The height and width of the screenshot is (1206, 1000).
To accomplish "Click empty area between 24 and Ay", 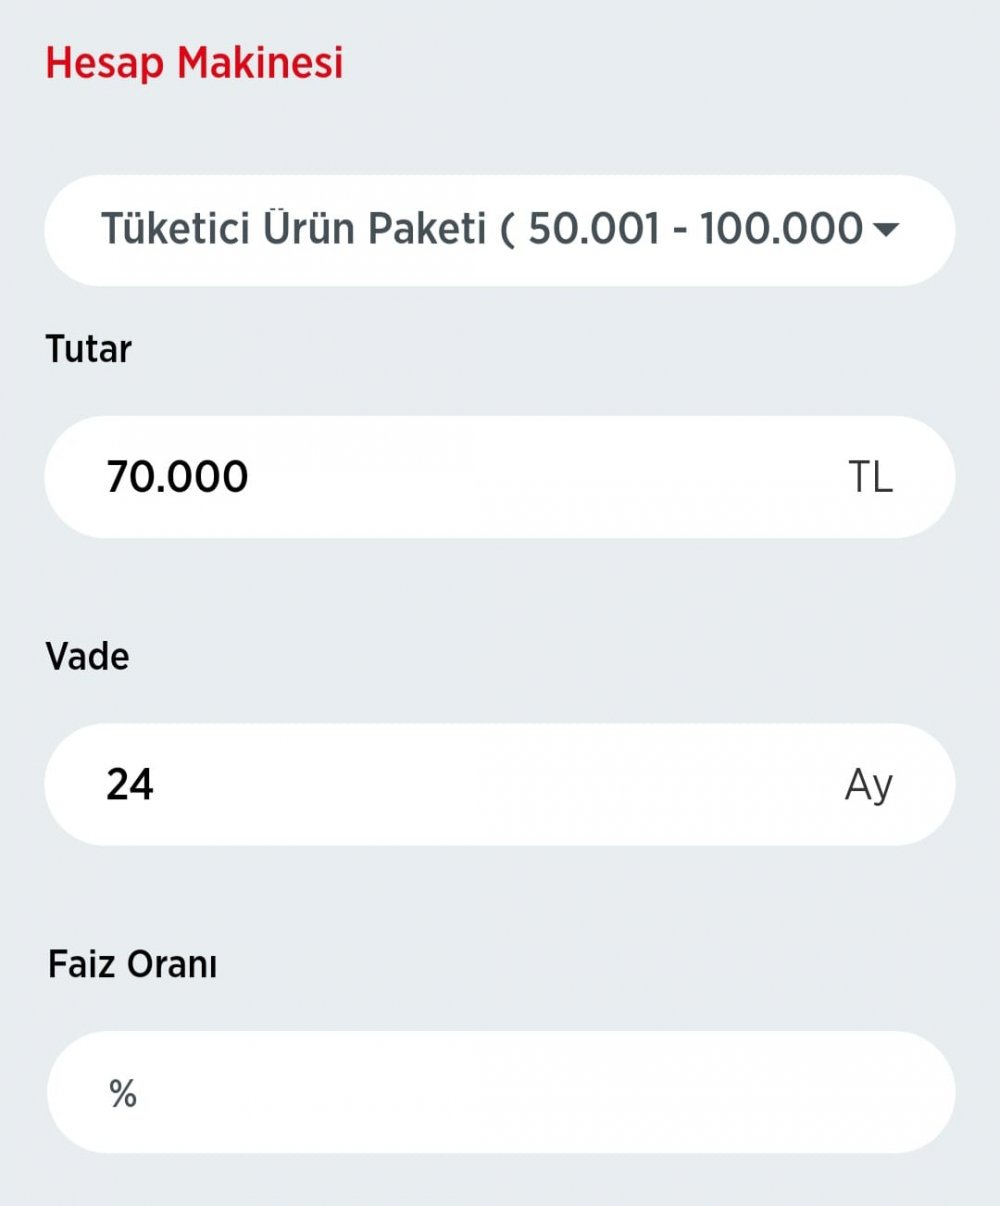I will click(500, 785).
